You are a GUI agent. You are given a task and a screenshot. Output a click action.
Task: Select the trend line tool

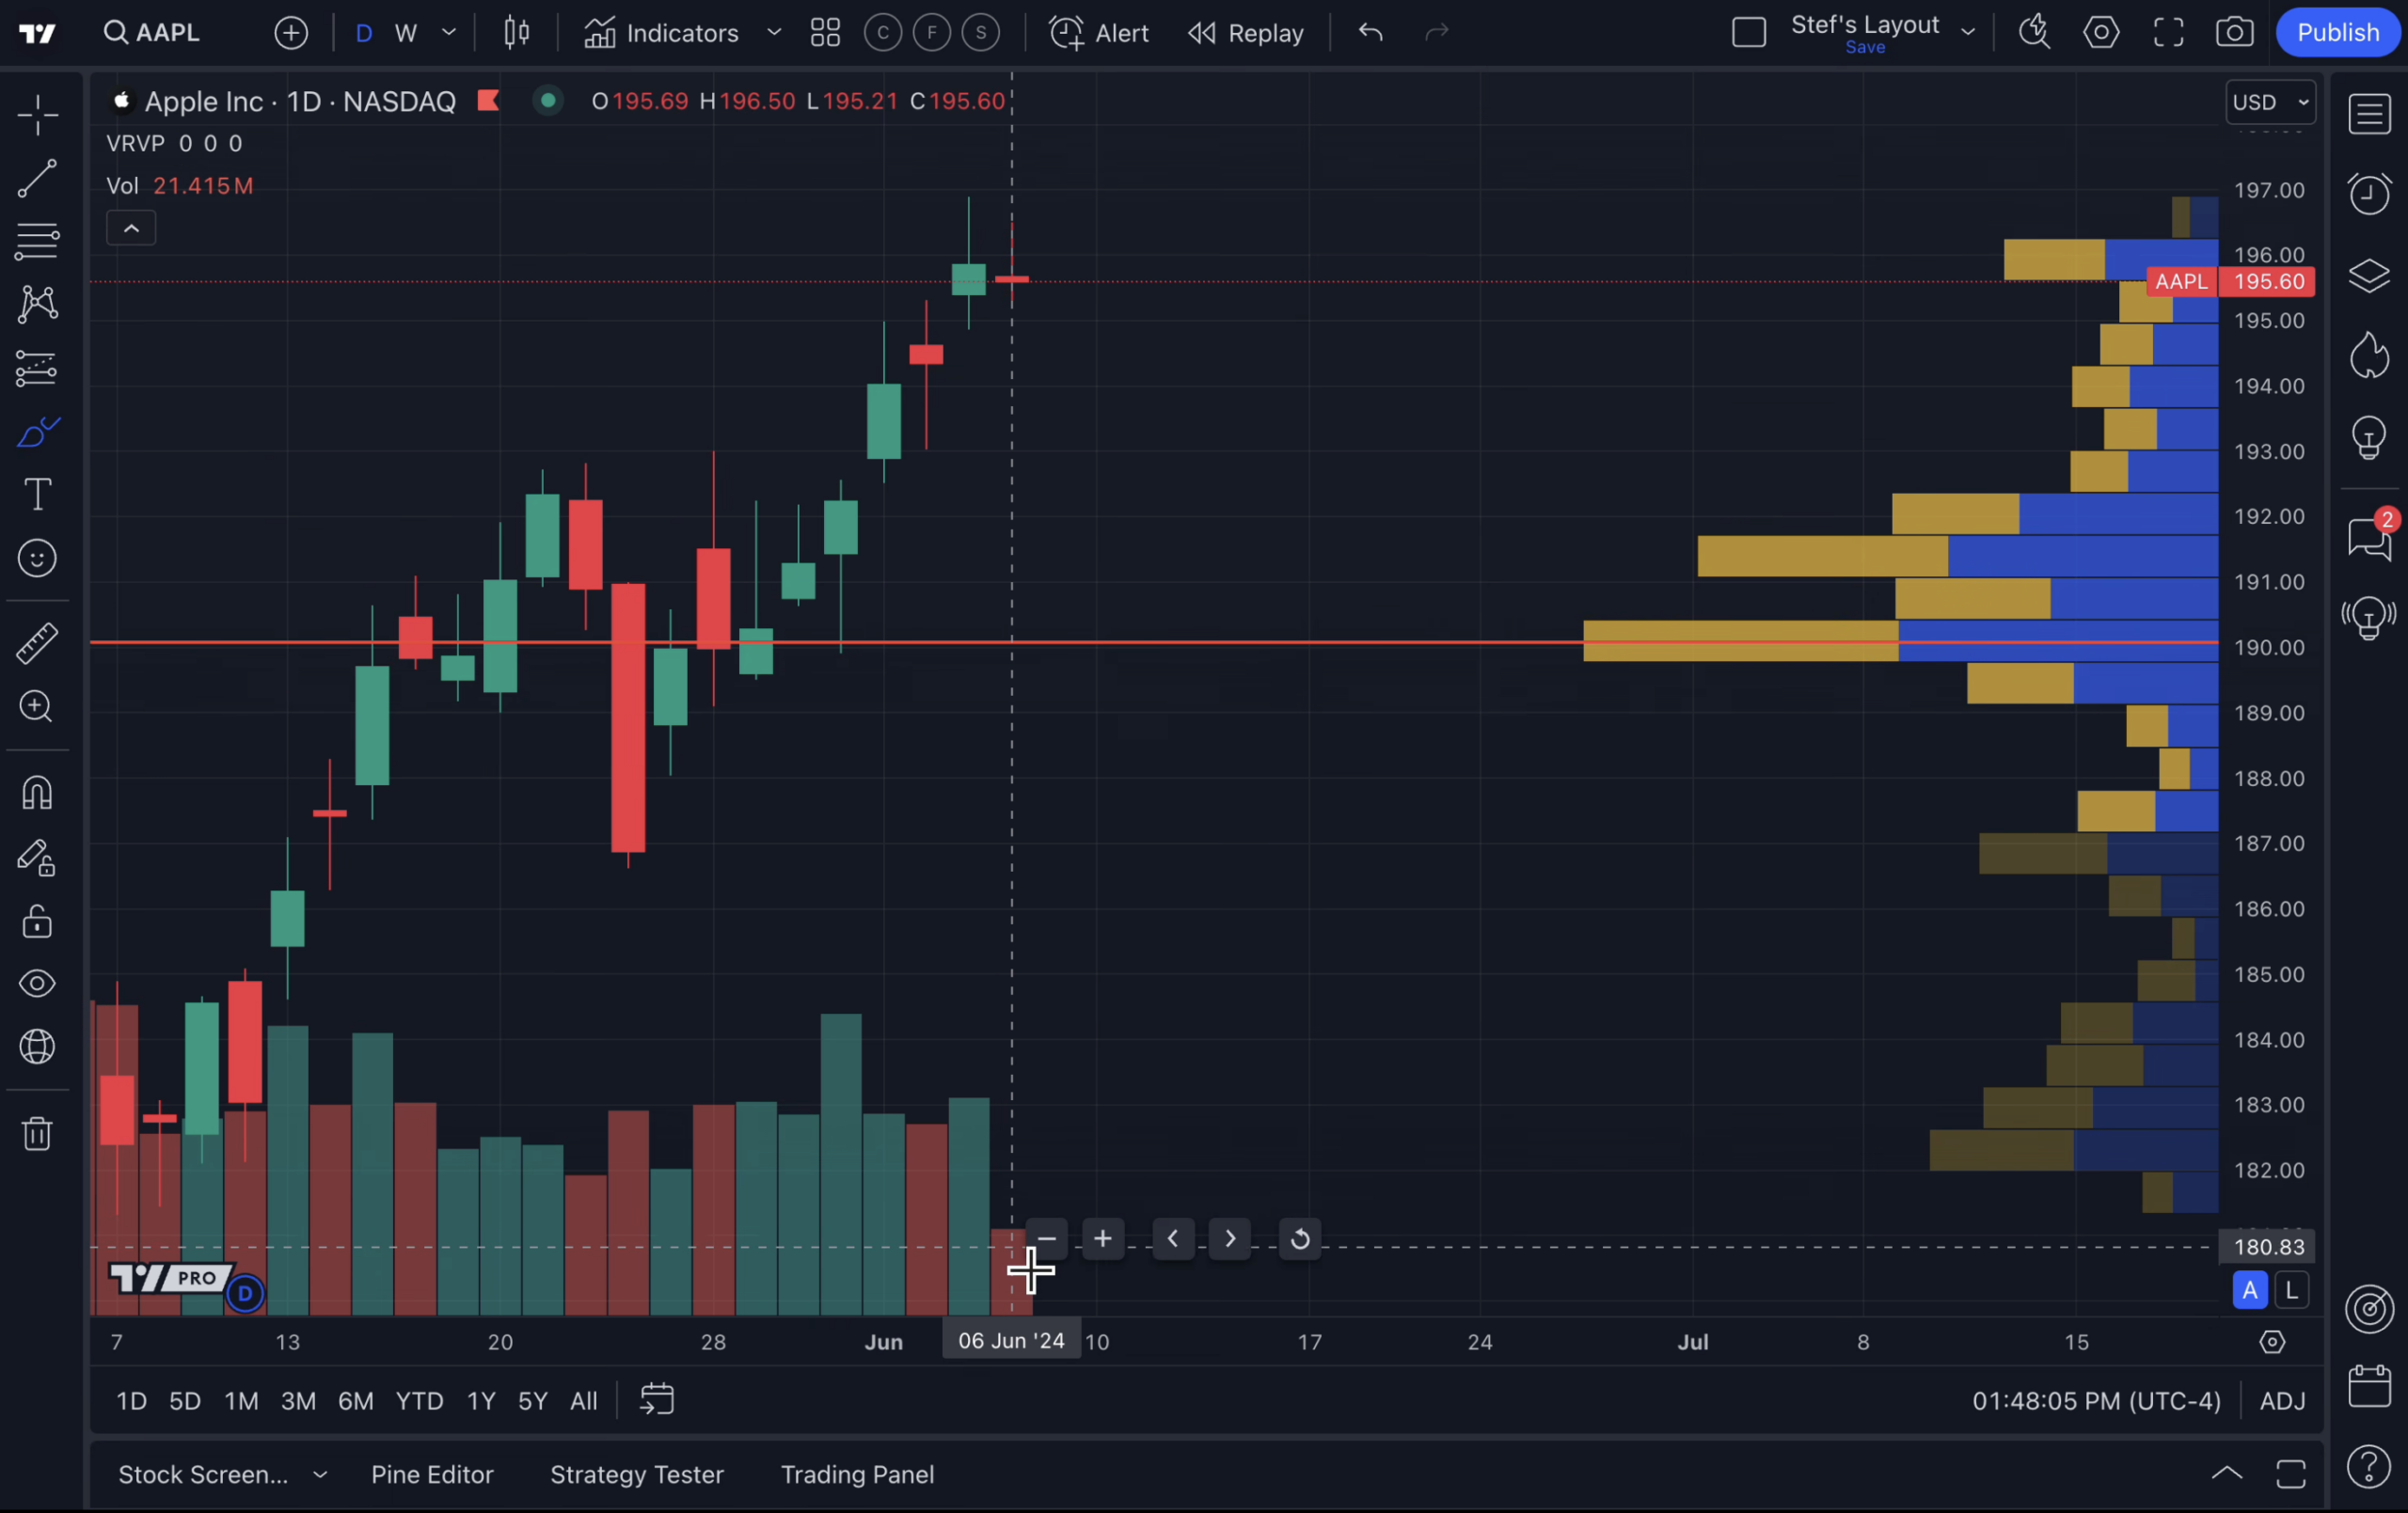[37, 178]
